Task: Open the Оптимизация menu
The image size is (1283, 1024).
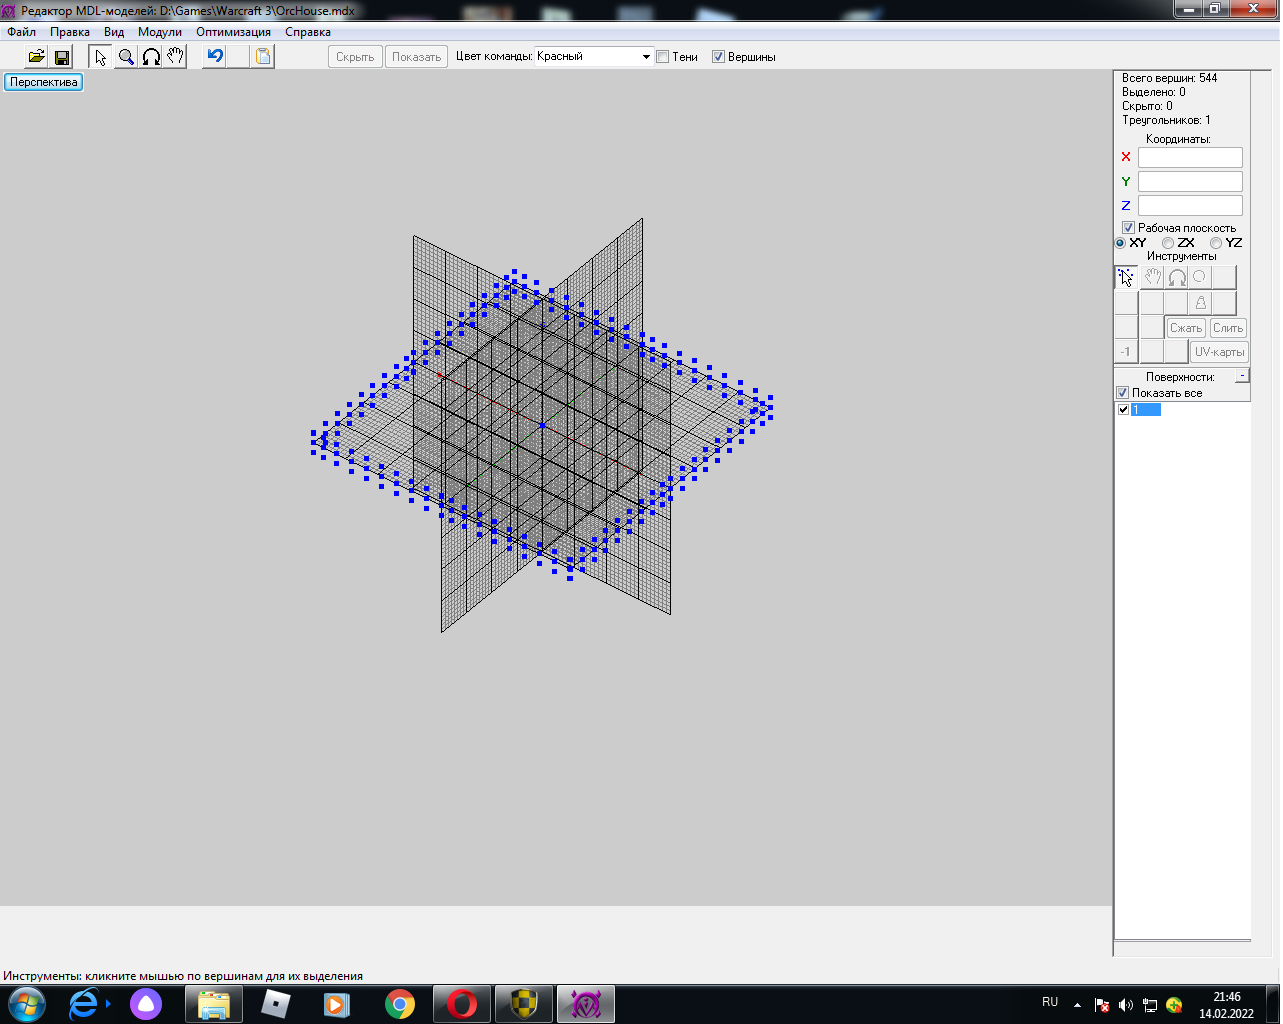Action: pyautogui.click(x=233, y=32)
